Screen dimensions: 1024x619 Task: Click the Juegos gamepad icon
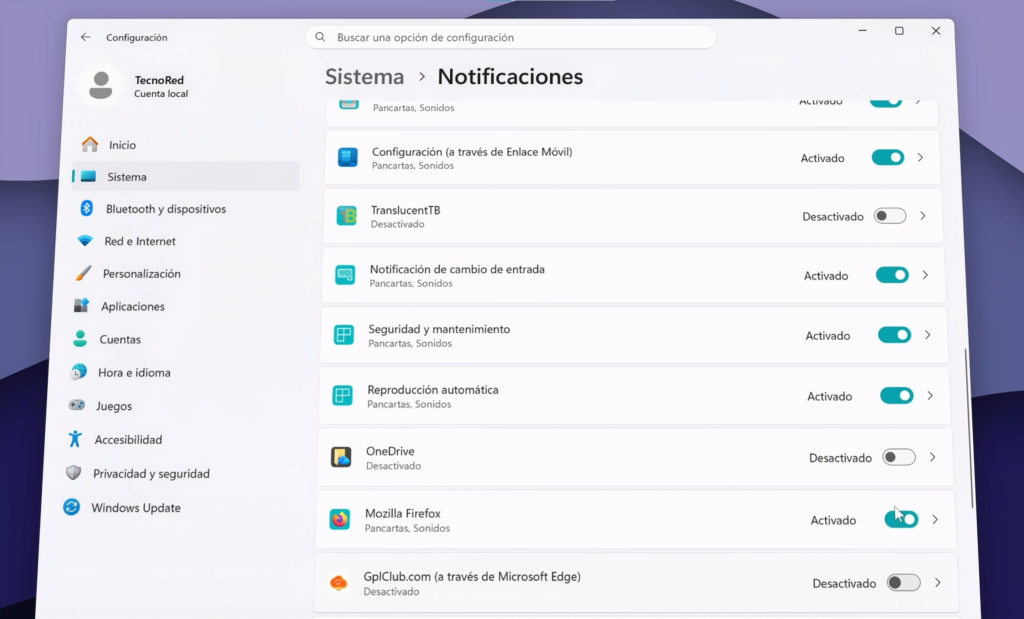click(x=77, y=405)
